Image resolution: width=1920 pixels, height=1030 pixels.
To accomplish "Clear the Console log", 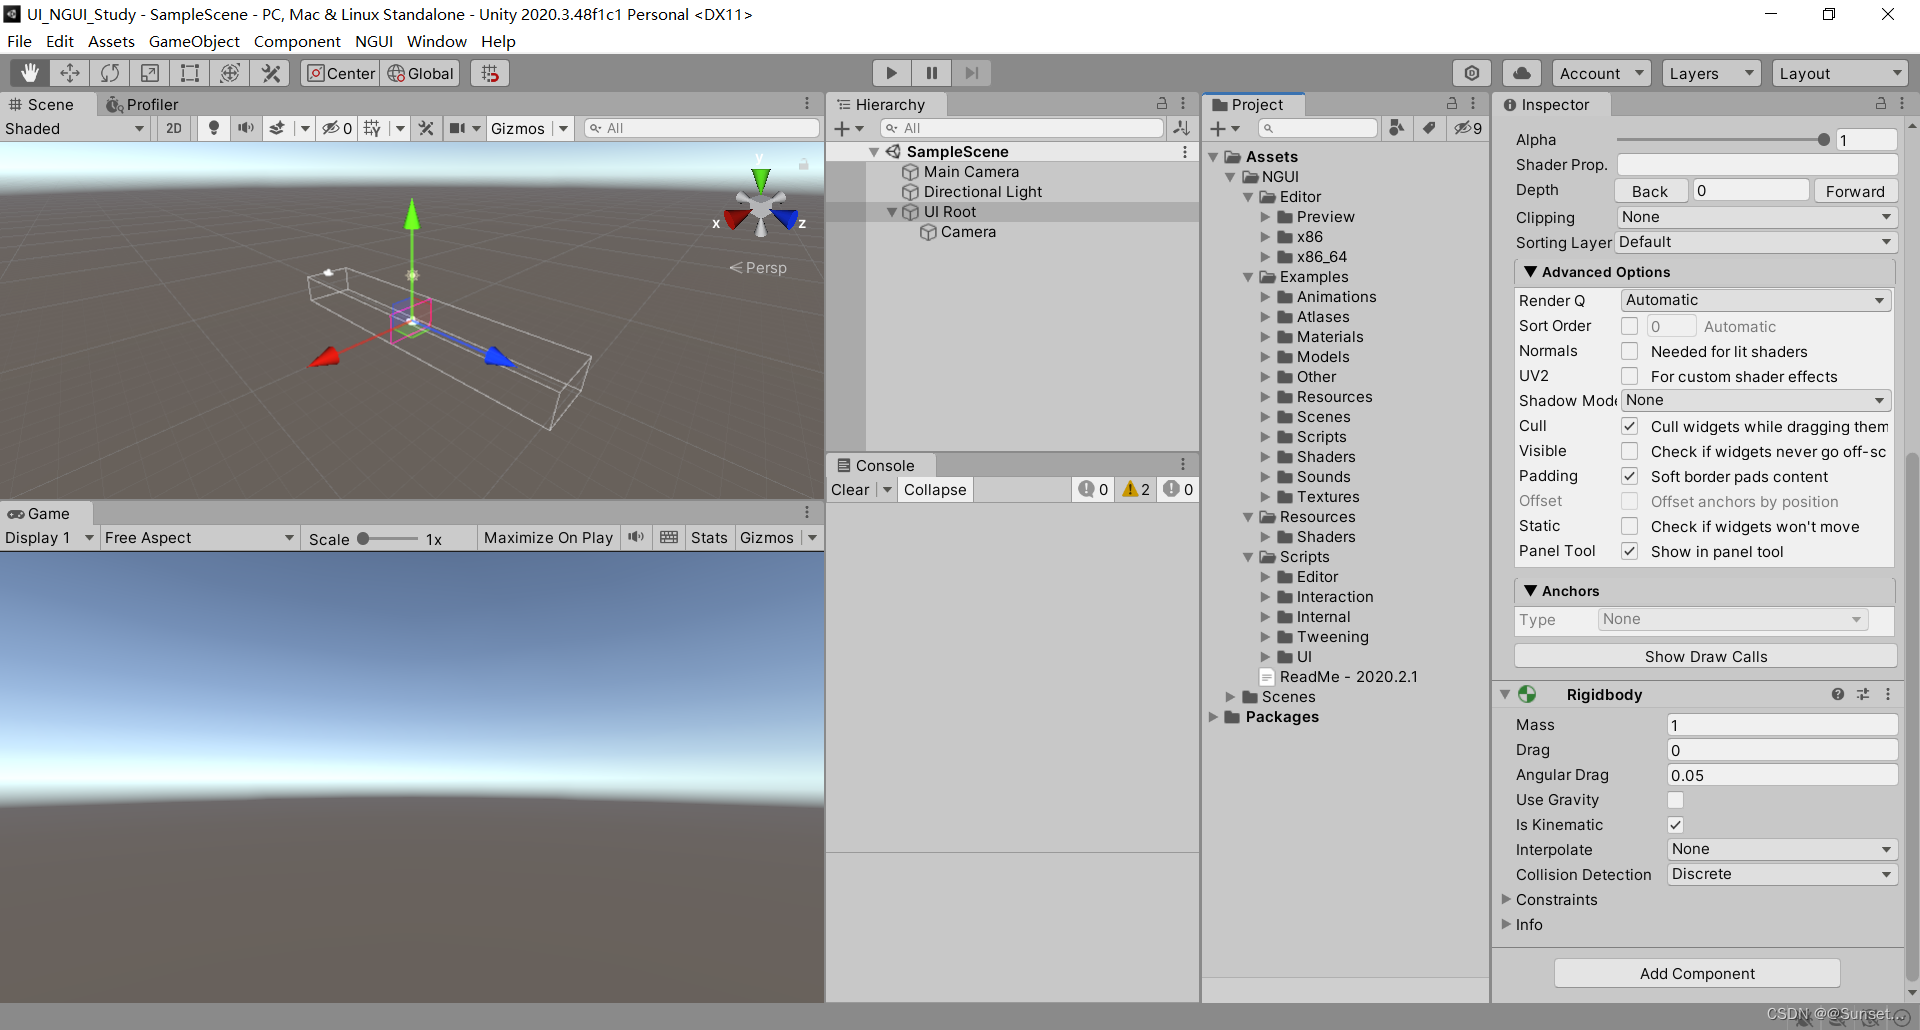I will pos(850,489).
